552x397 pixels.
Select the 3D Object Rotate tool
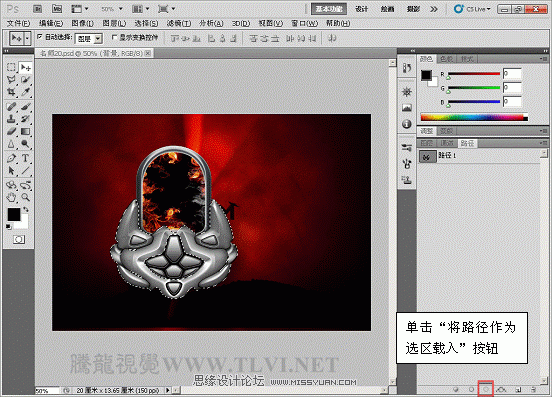coord(11,184)
